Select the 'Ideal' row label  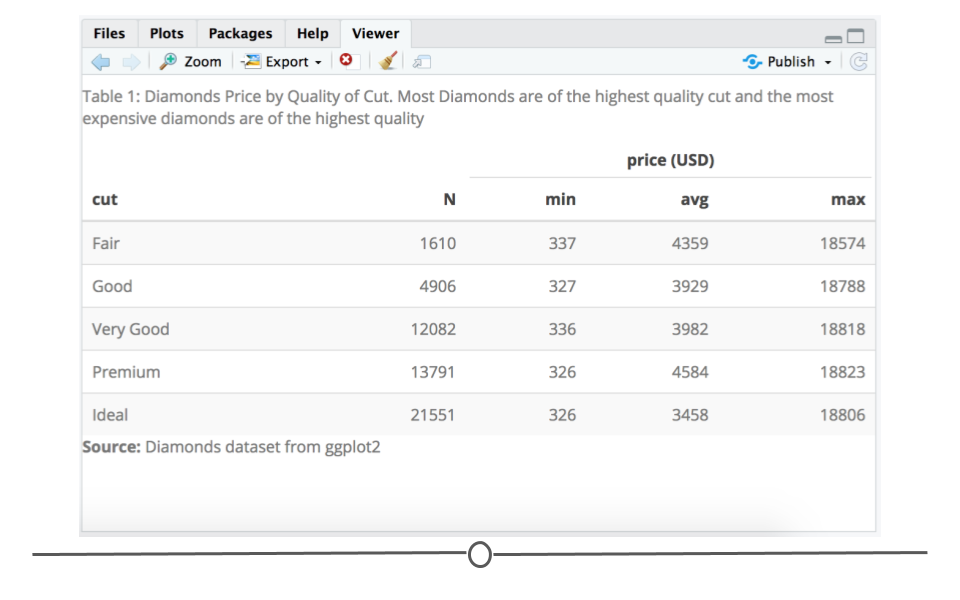(110, 415)
